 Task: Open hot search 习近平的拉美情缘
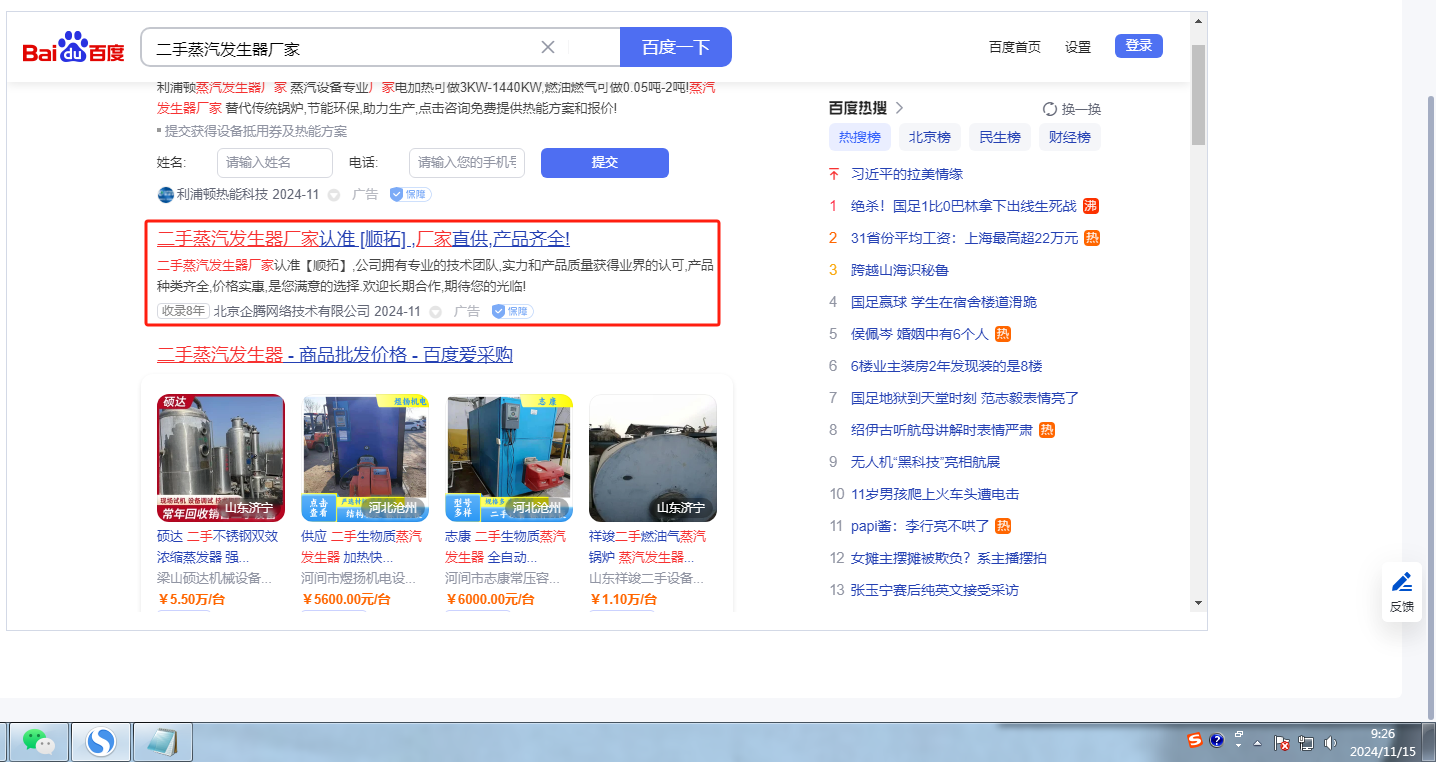907,174
